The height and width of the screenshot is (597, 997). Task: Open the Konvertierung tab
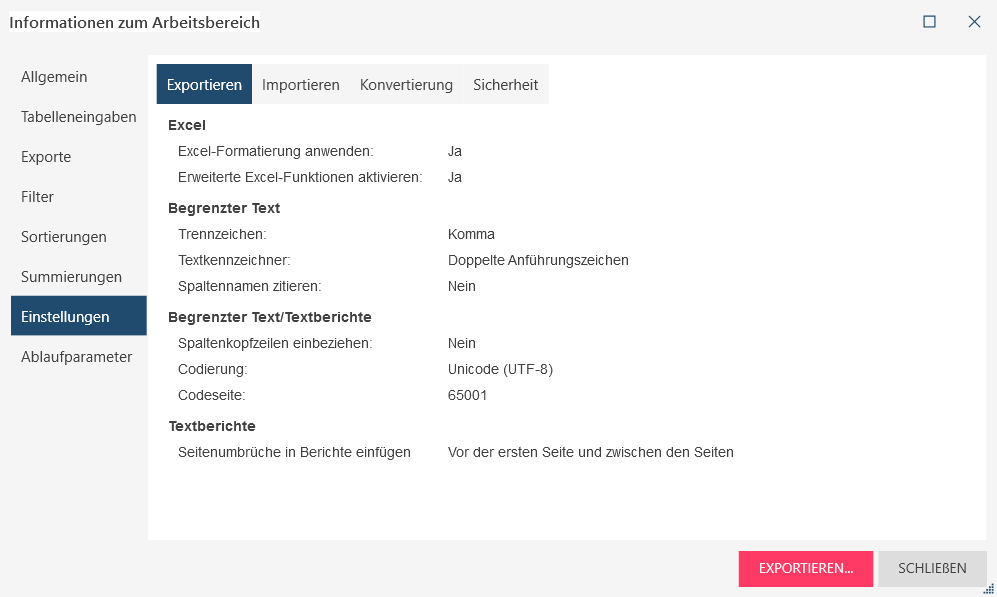(406, 85)
